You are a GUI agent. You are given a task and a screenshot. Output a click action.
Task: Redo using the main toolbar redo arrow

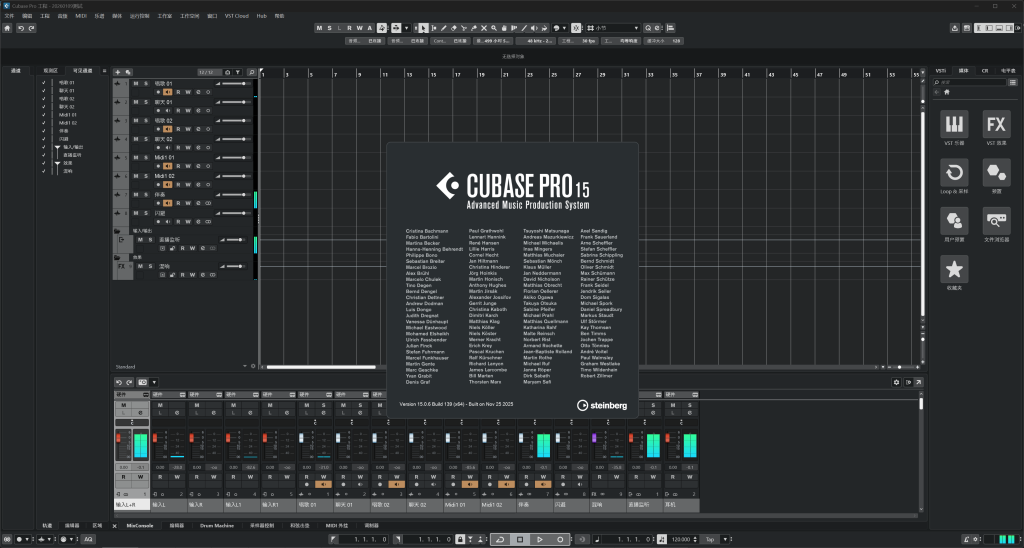(31, 28)
